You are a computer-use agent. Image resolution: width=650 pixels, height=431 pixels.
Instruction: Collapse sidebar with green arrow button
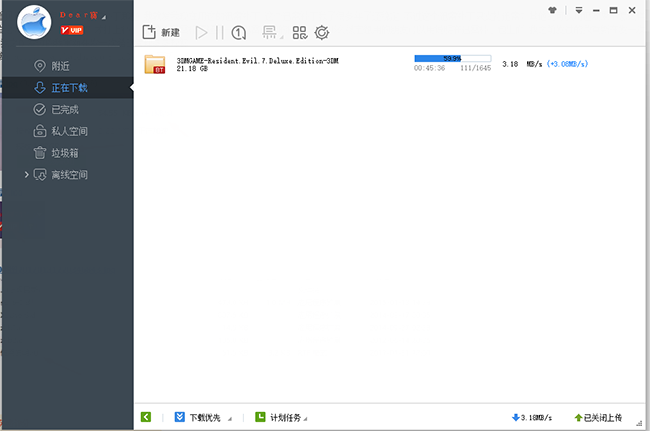[x=146, y=417]
